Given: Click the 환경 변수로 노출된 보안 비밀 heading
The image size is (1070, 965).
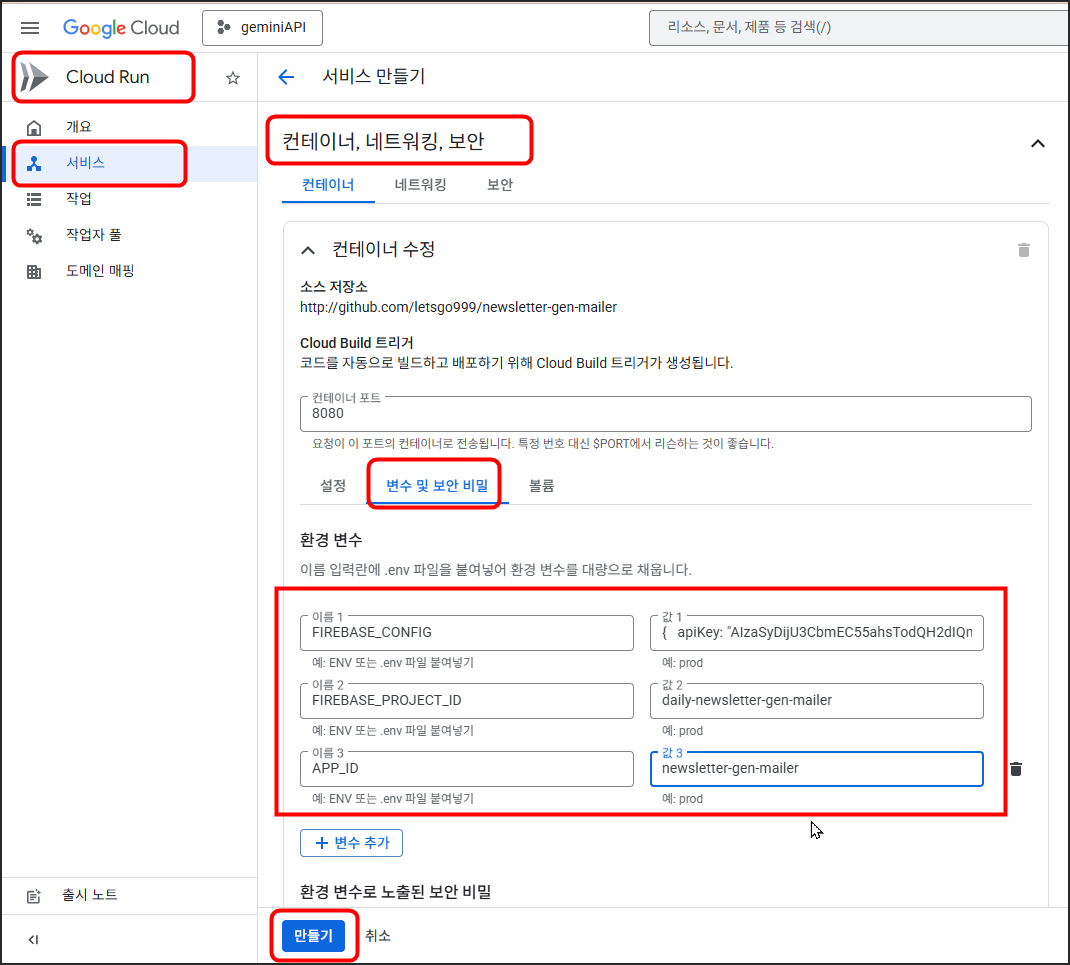Looking at the screenshot, I should (x=396, y=892).
